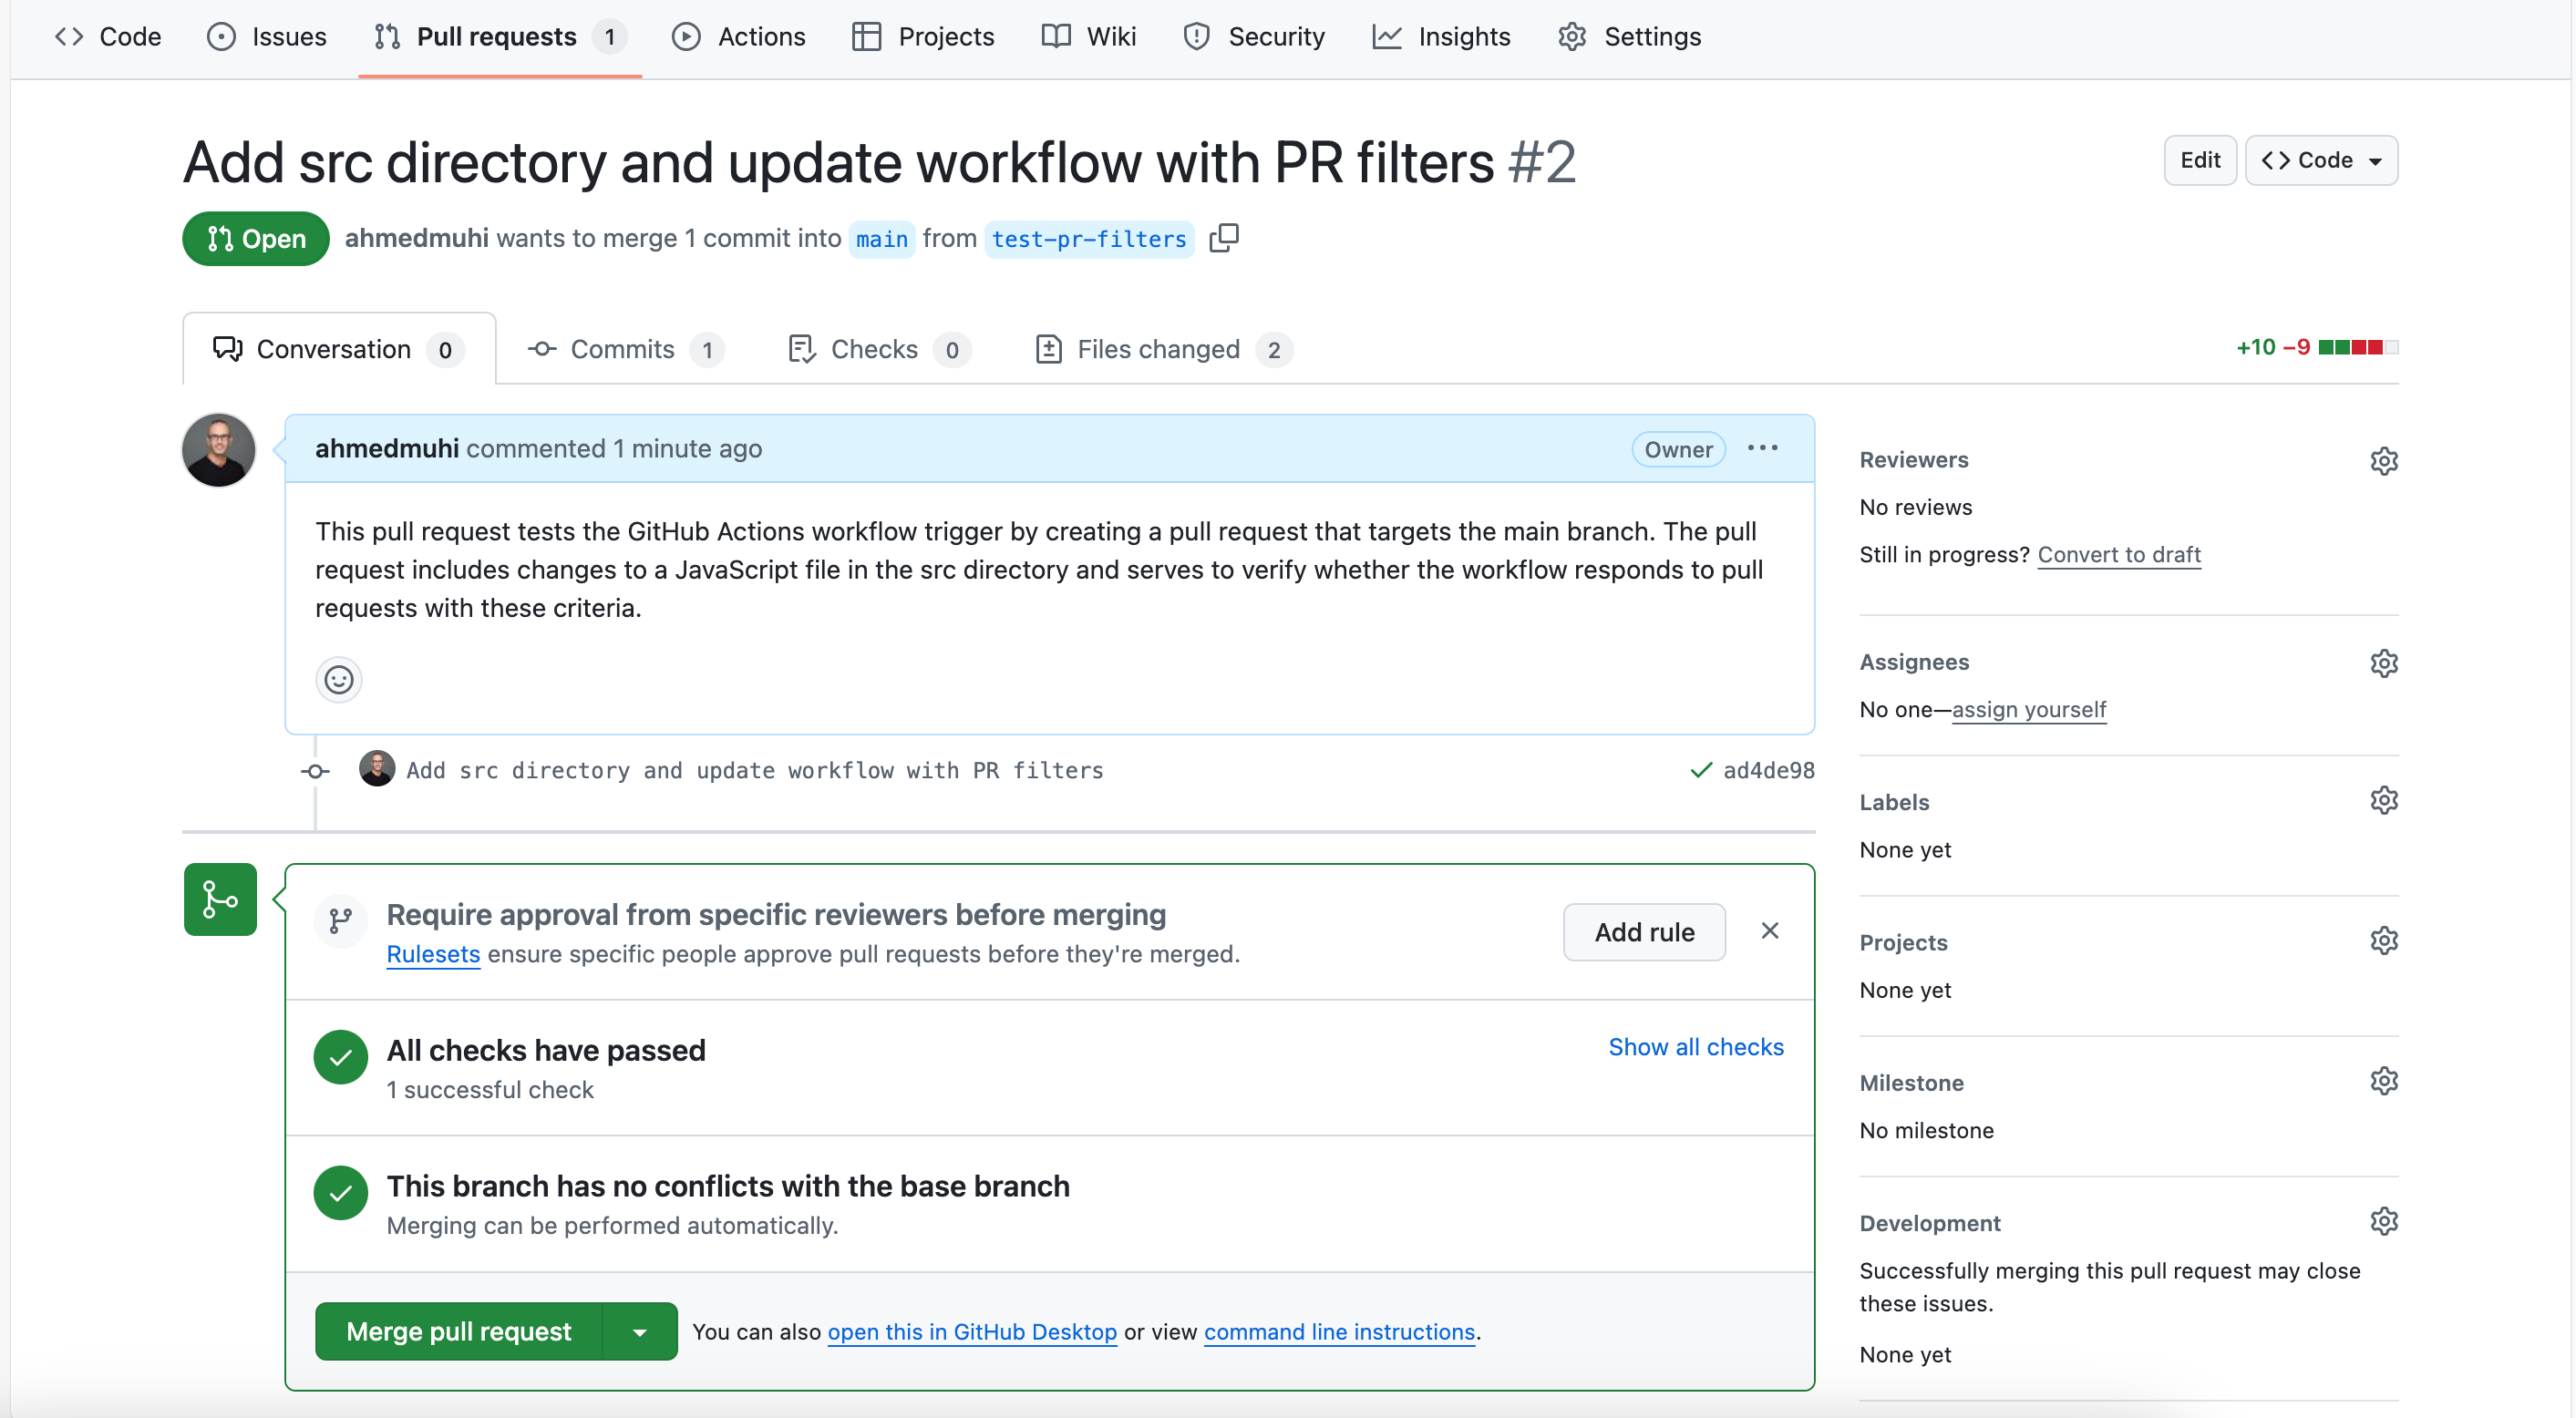This screenshot has width=2576, height=1418.
Task: Click the PR author ahmedmuhi under title
Action: point(417,238)
